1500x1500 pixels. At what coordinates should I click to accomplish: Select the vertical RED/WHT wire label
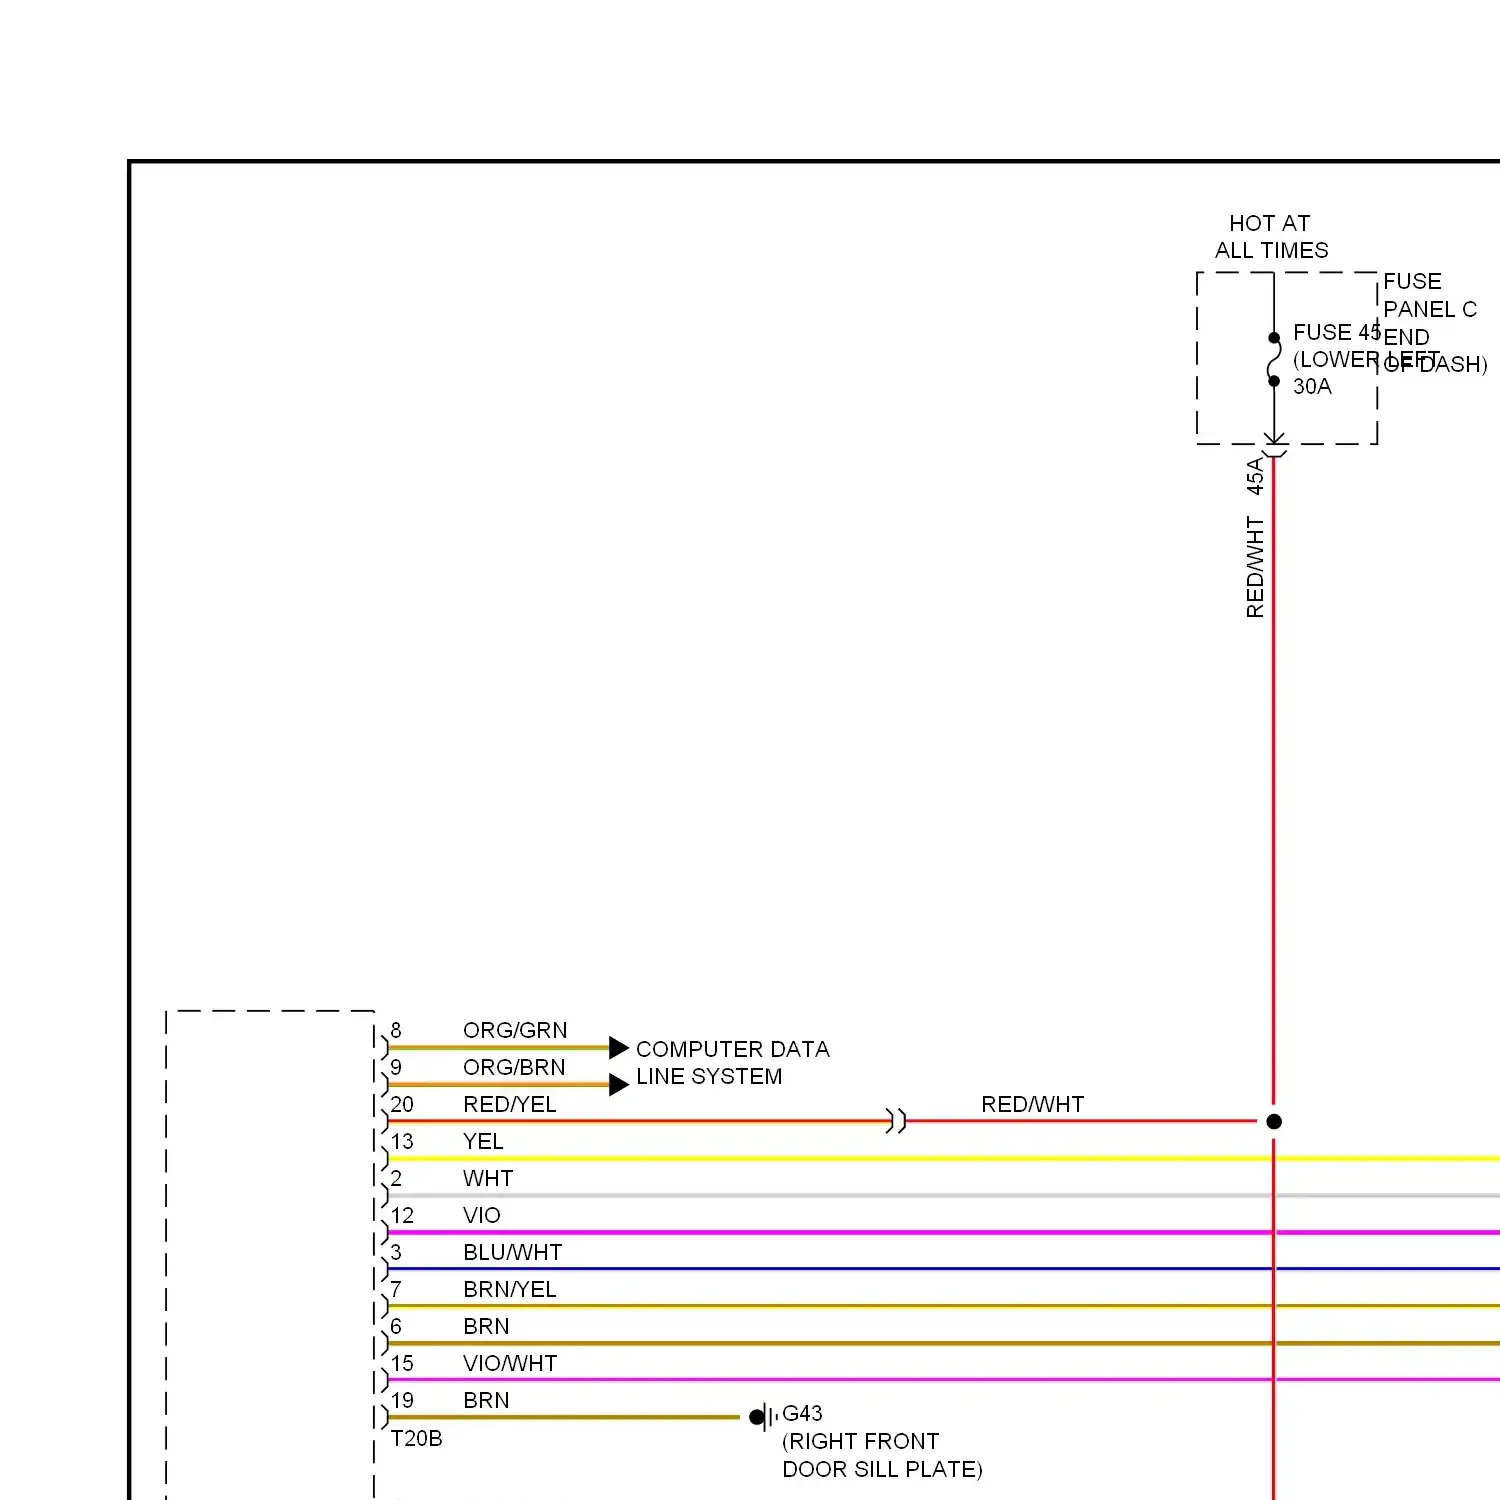coord(1255,567)
